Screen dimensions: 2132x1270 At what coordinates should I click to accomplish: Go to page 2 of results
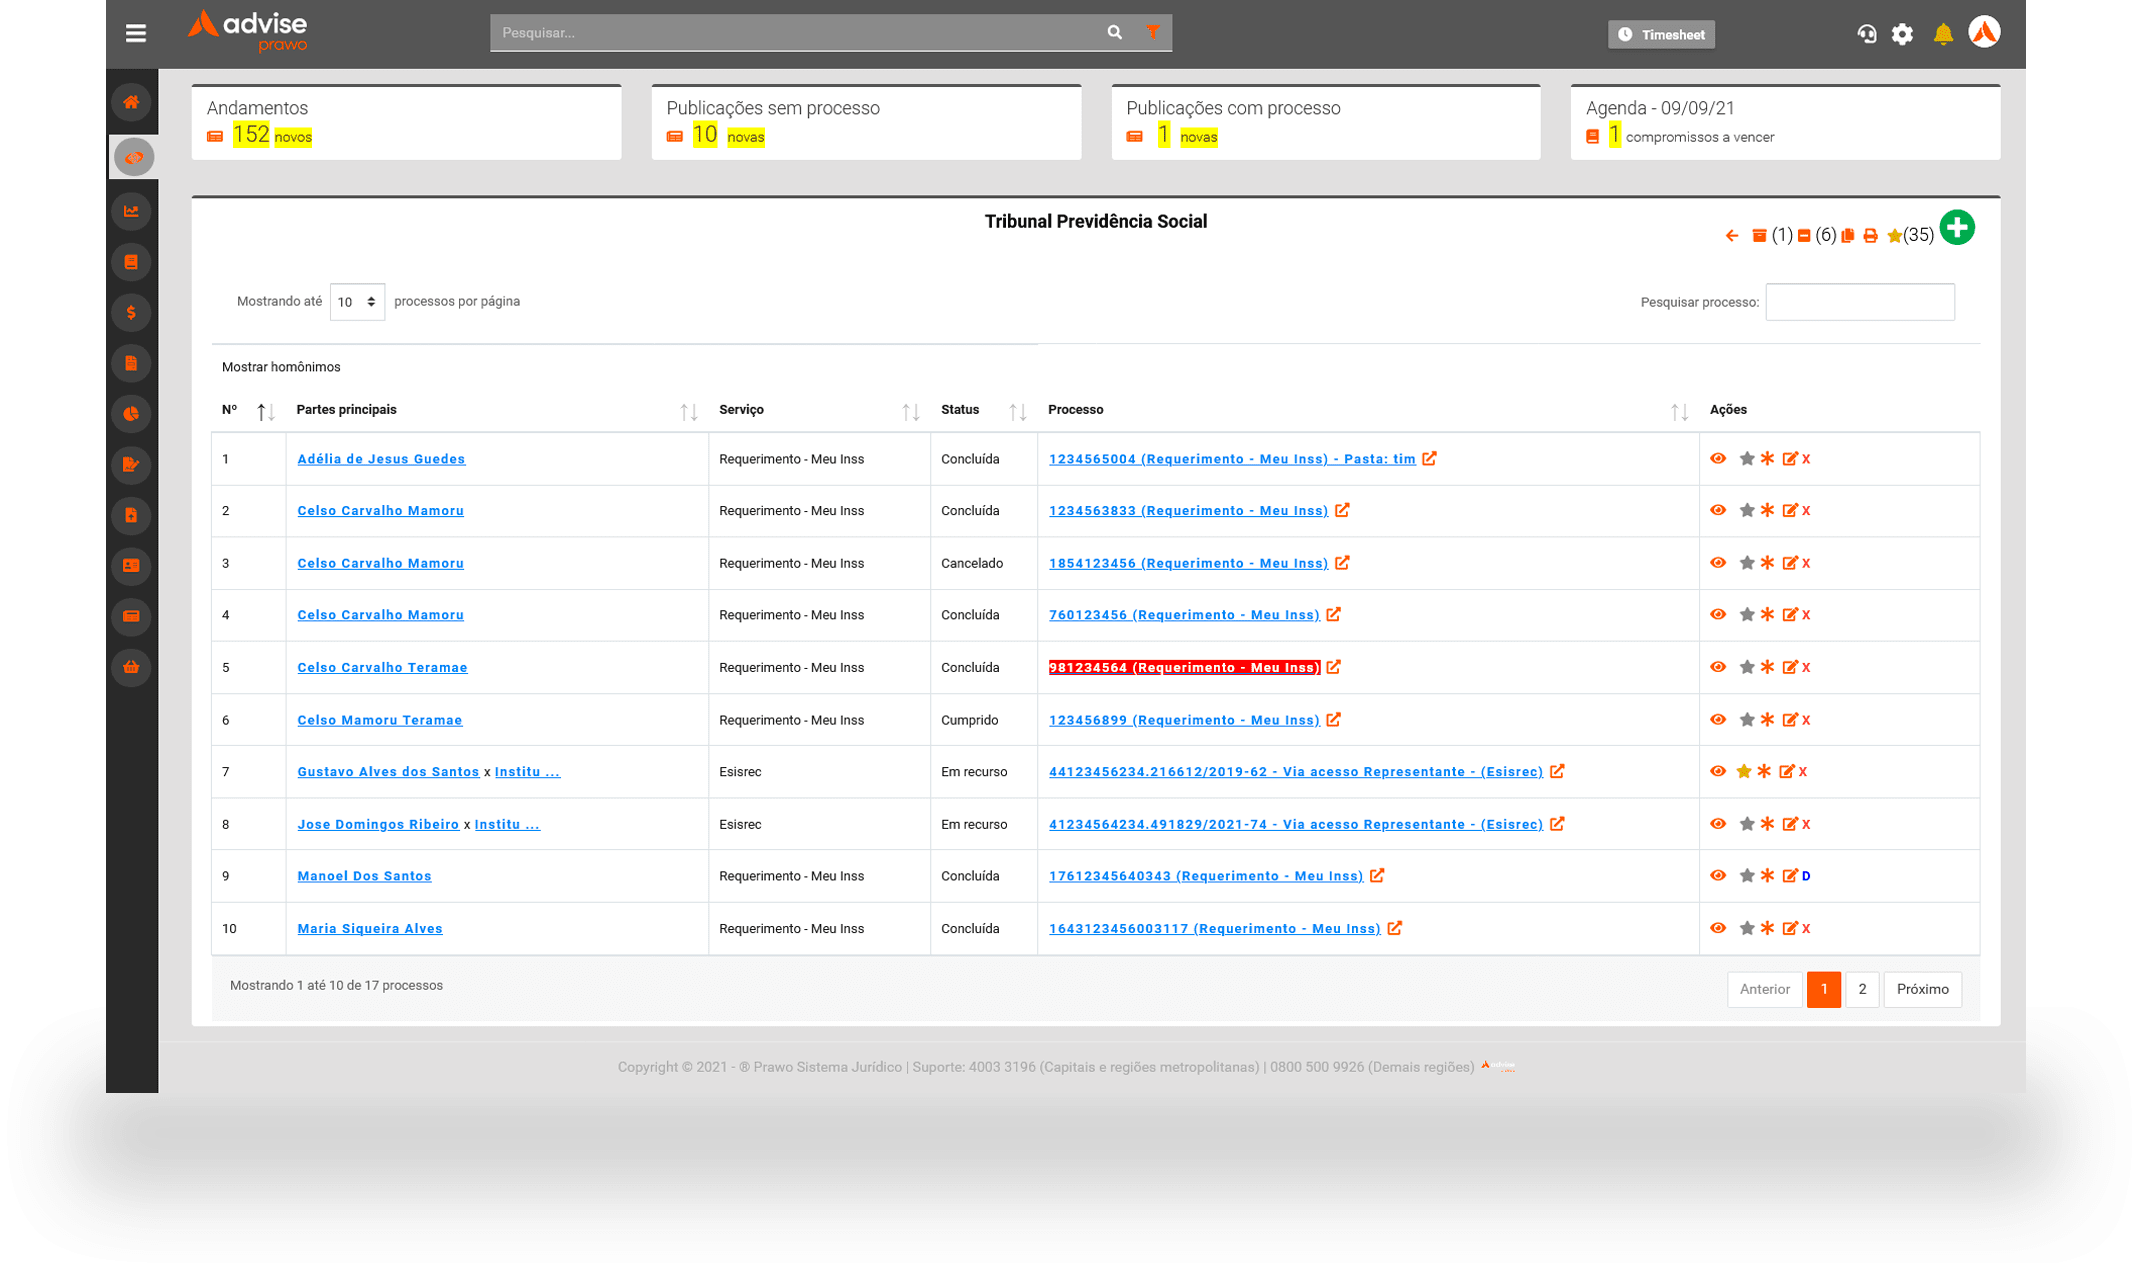point(1861,989)
